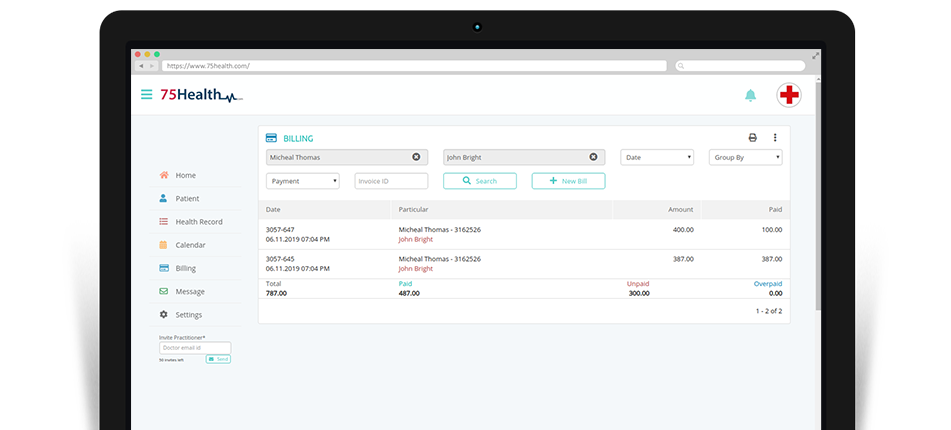The width and height of the screenshot is (951, 430).
Task: Expand the Date dropdown
Action: (x=657, y=157)
